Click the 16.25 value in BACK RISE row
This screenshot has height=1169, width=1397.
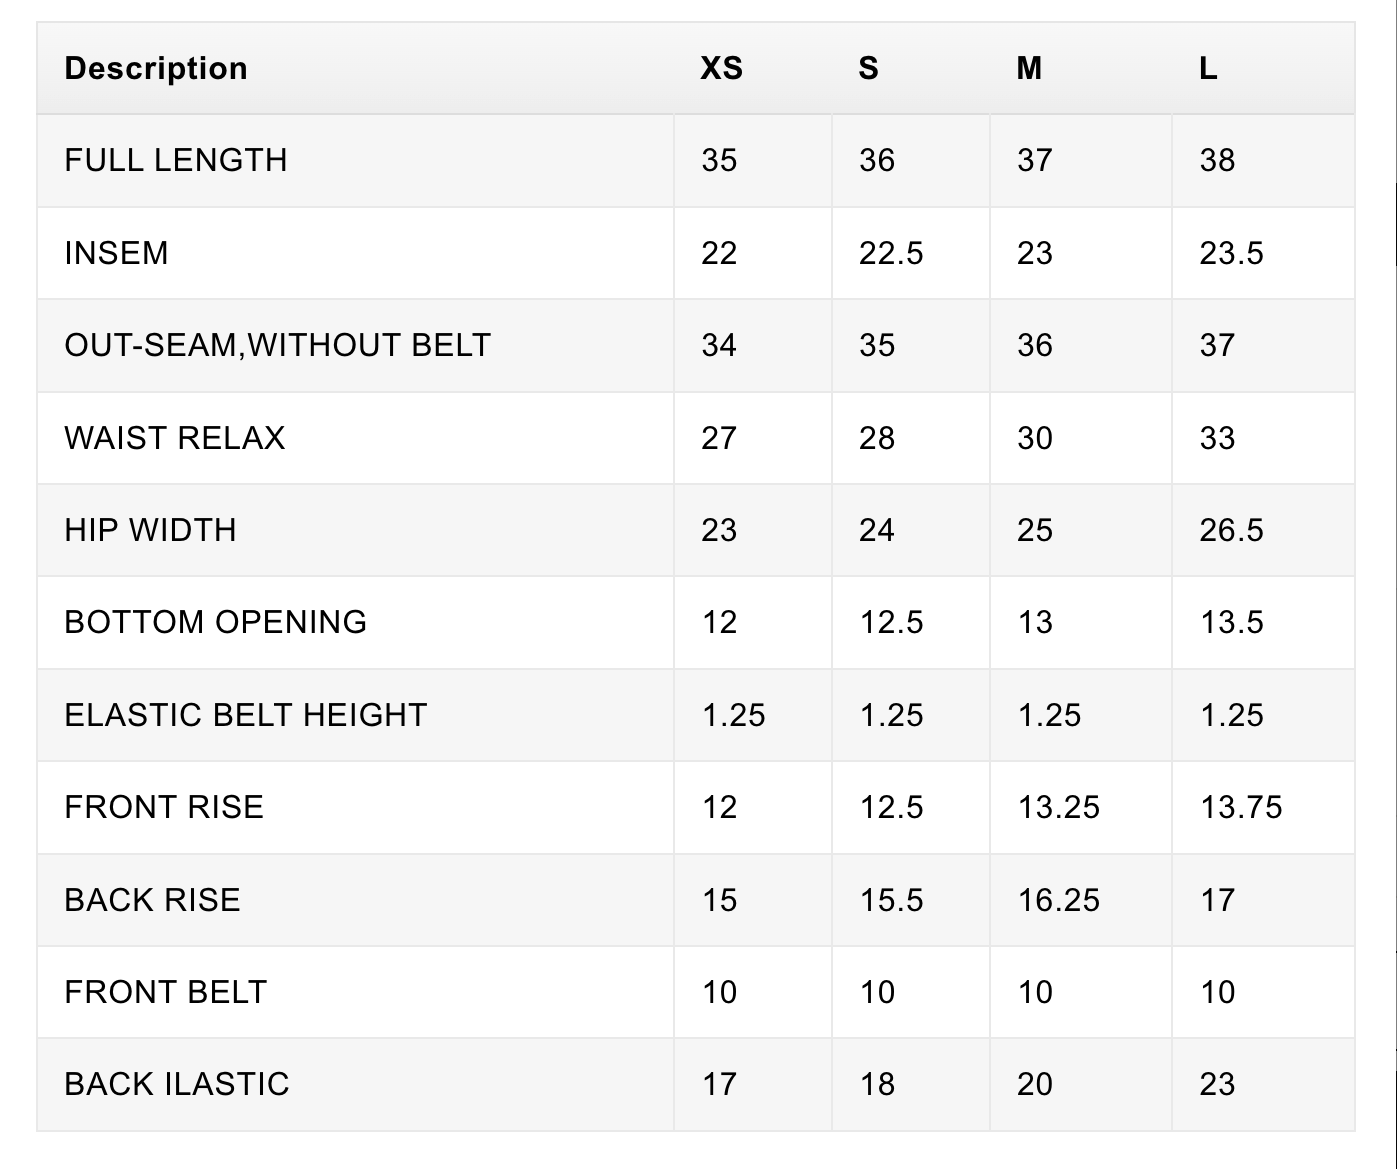click(1059, 900)
